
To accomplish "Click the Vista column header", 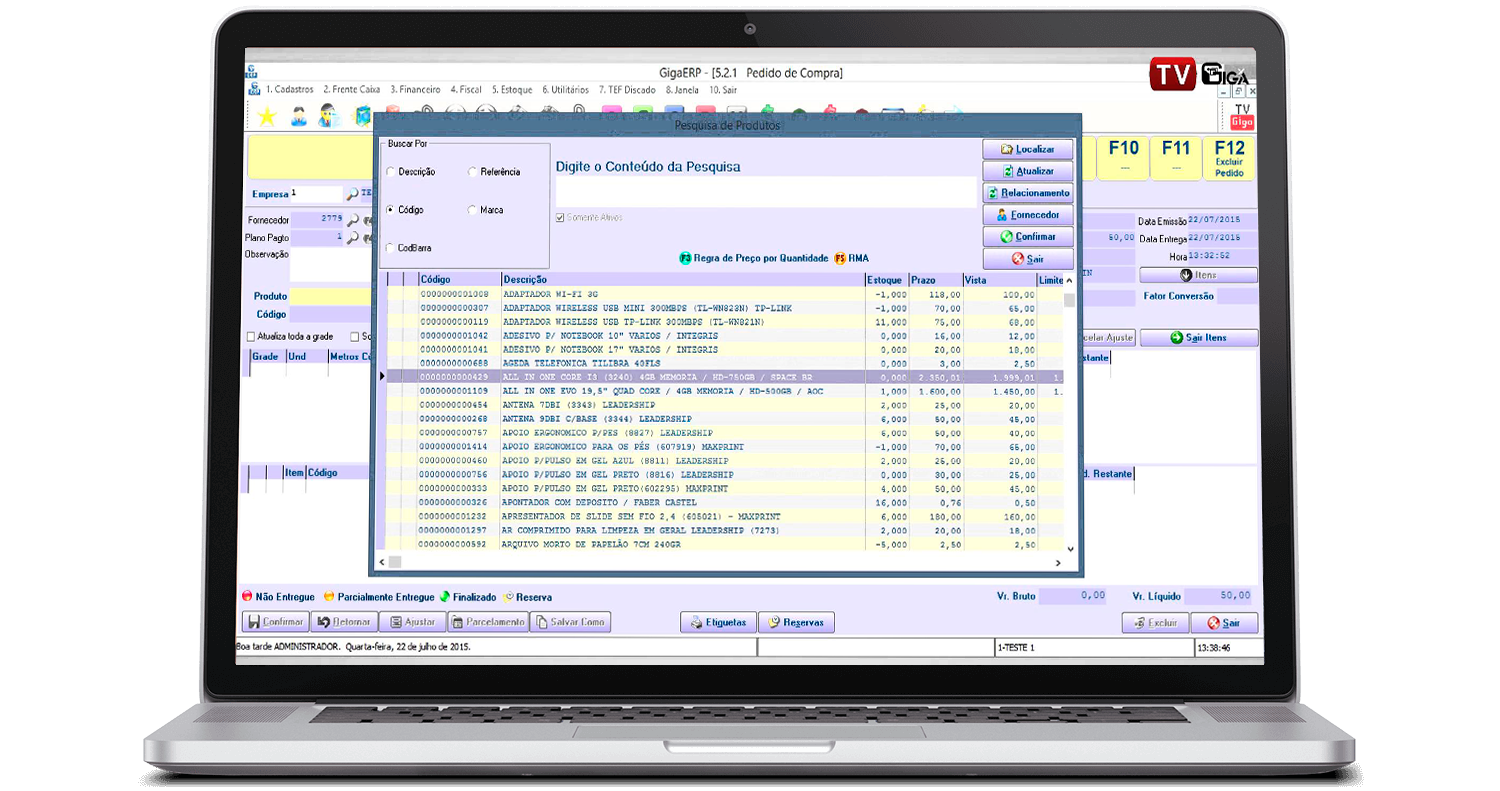I will point(999,280).
